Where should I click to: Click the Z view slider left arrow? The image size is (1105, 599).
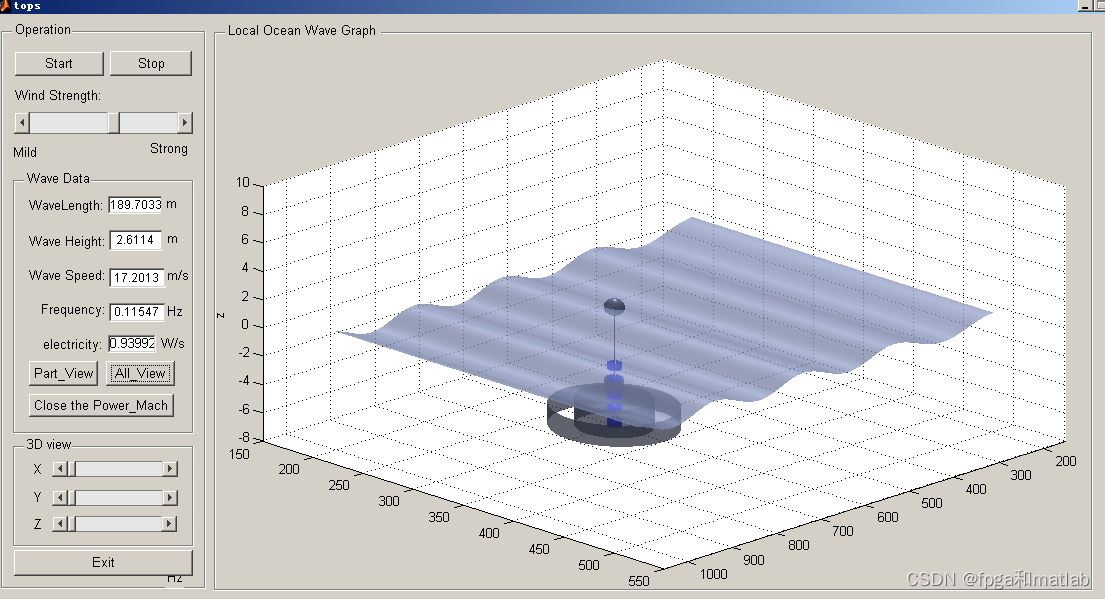coord(60,524)
